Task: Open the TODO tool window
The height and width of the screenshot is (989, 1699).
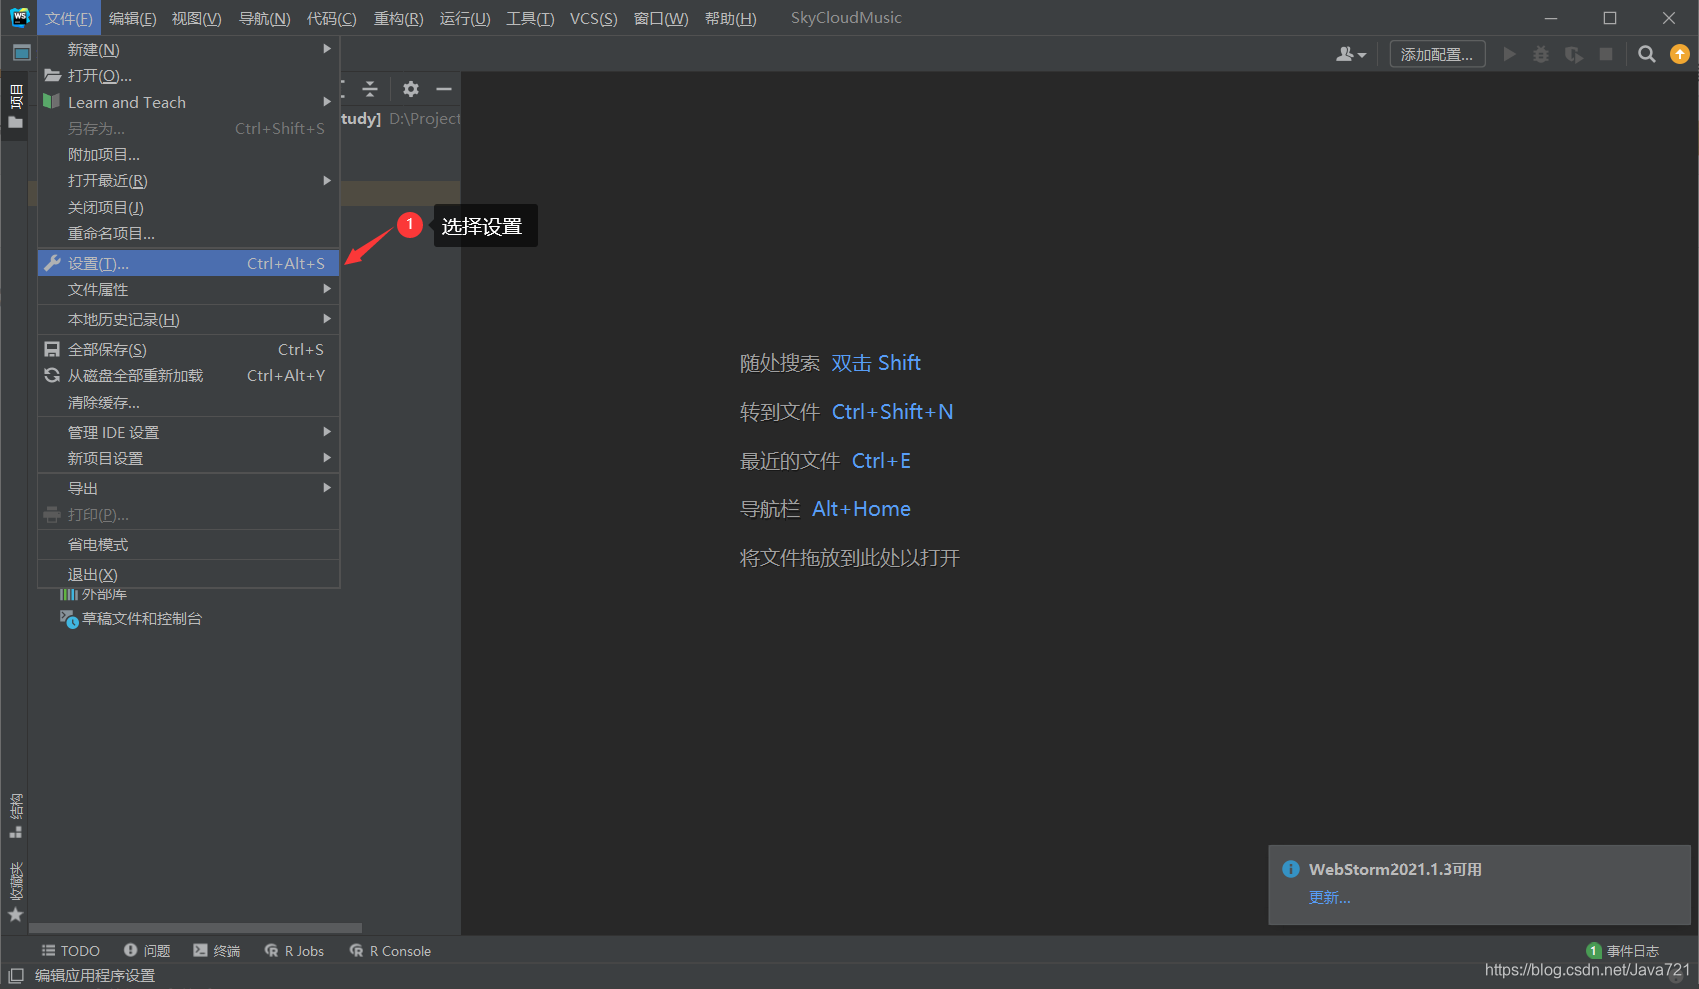Action: pyautogui.click(x=70, y=951)
